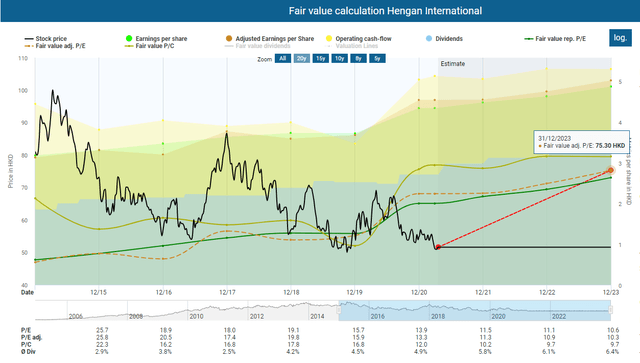Click the chart title Fair value calculation Hengan International
Image resolution: width=640 pixels, height=363 pixels.
tap(385, 11)
